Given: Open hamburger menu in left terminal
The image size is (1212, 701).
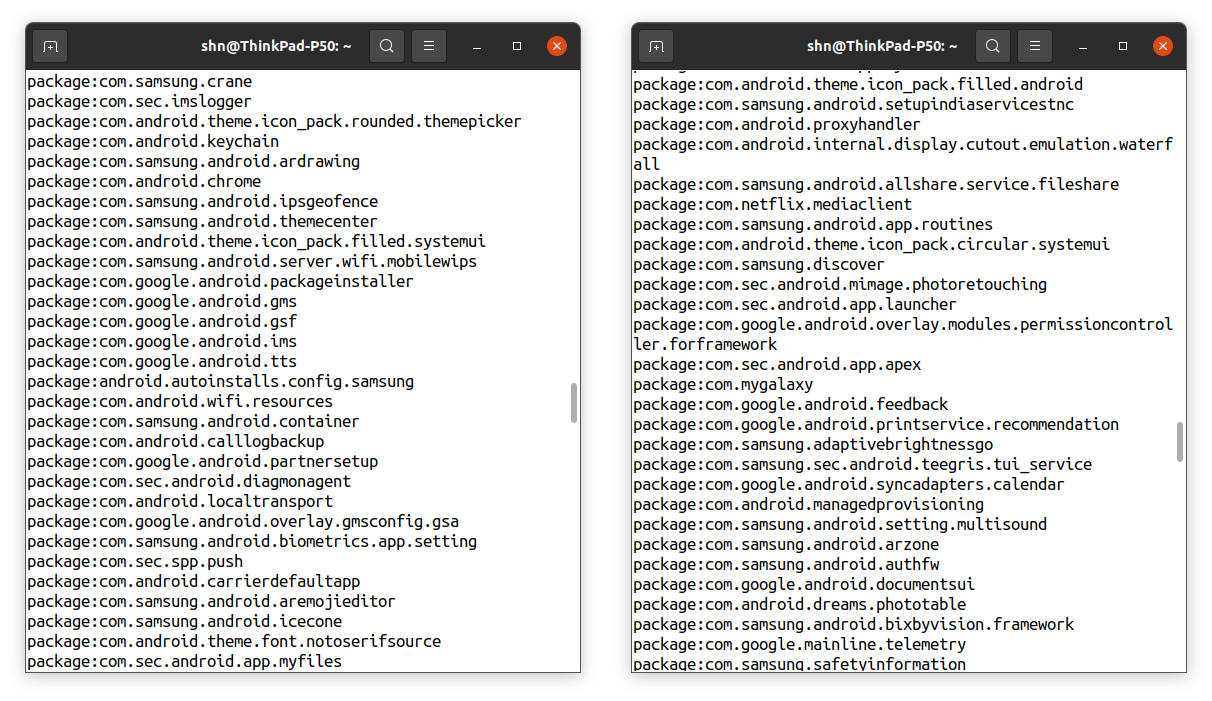Looking at the screenshot, I should point(429,46).
